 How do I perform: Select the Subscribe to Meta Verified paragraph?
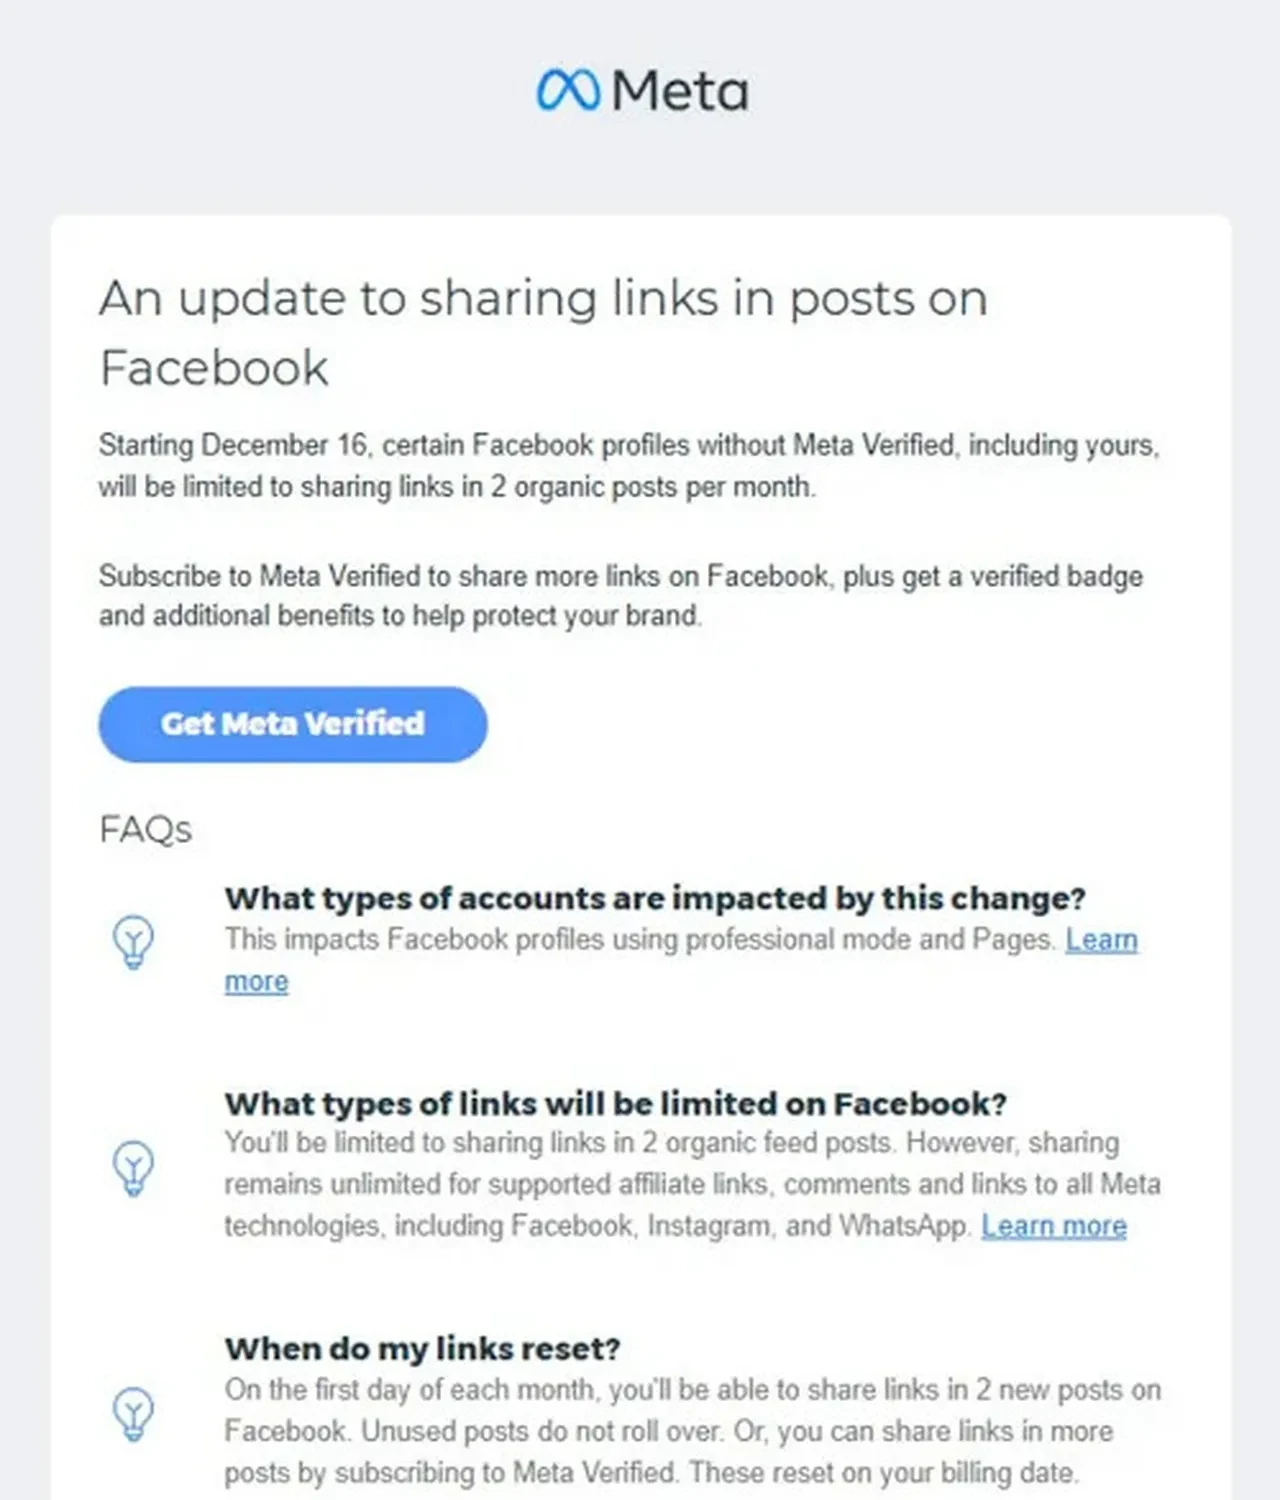[620, 595]
